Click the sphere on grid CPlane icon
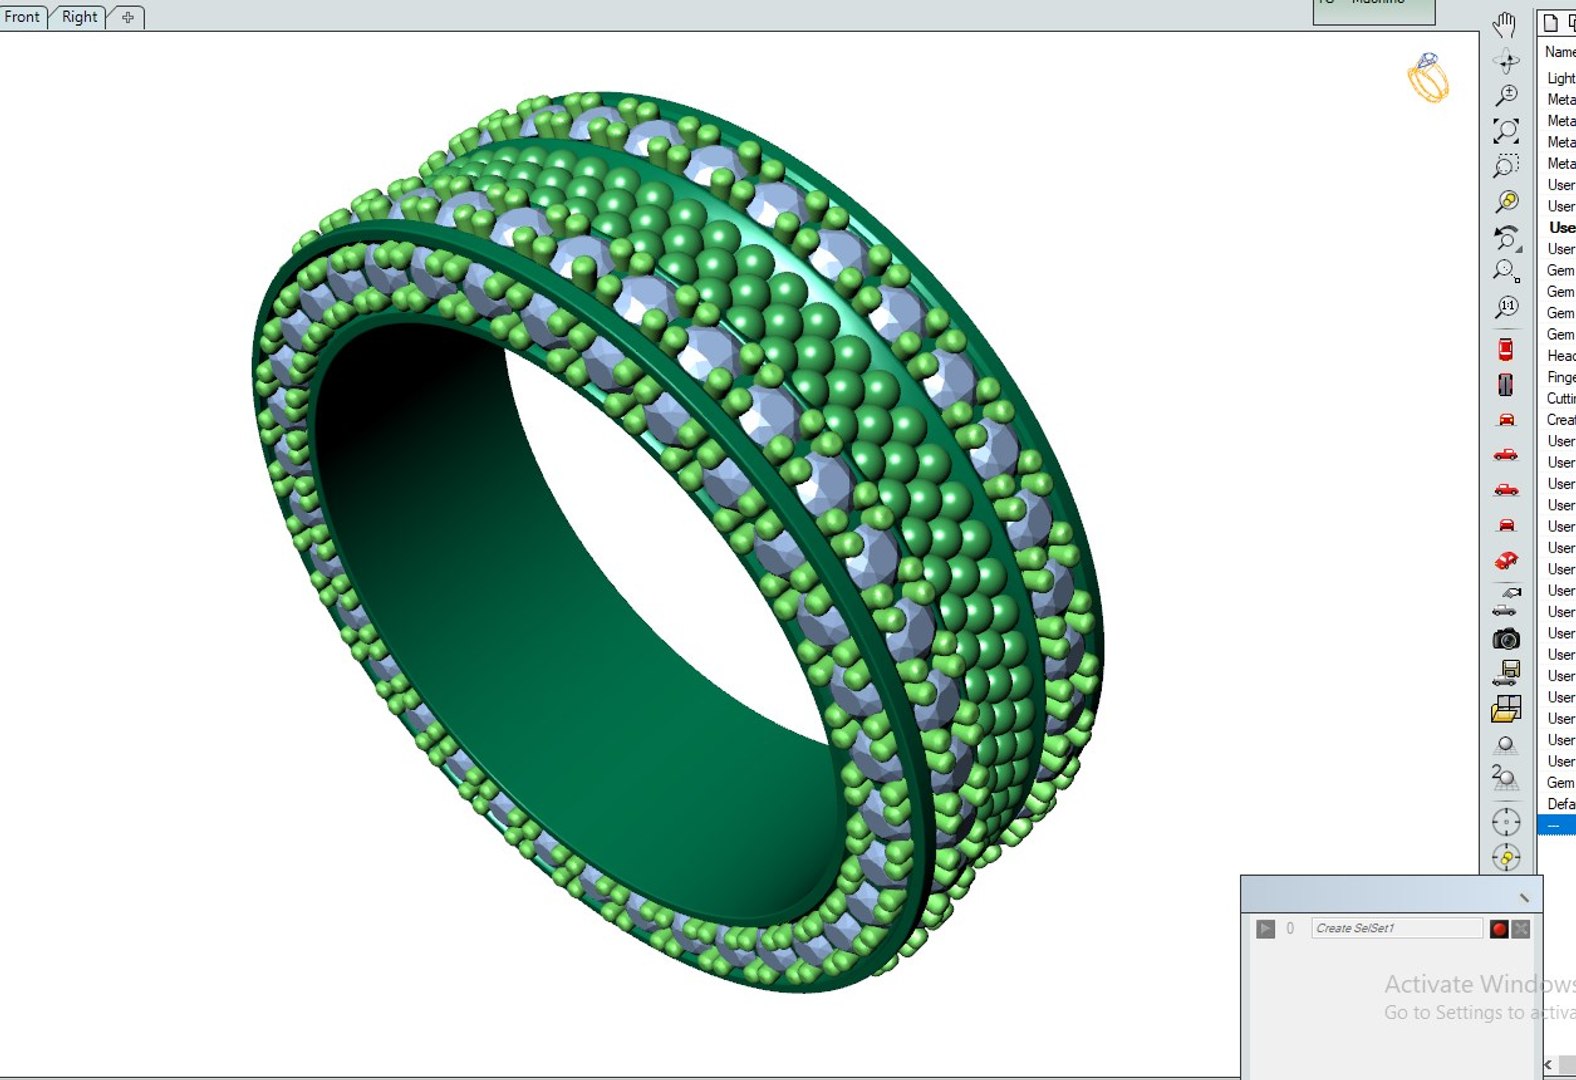The image size is (1576, 1080). coord(1506,745)
